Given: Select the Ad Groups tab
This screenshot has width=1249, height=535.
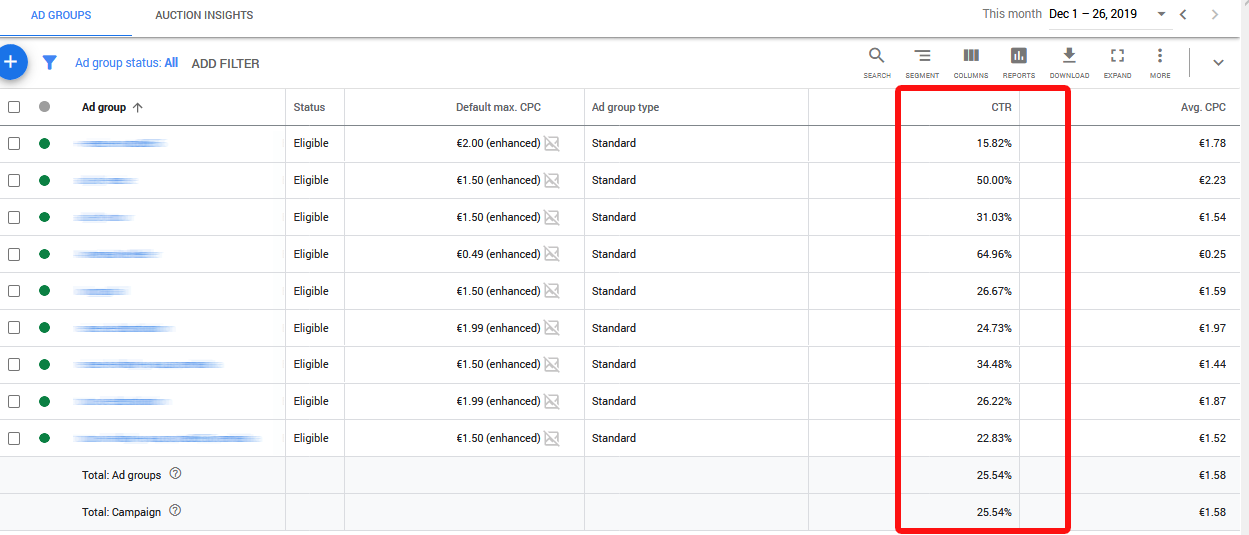Looking at the screenshot, I should click(x=61, y=15).
